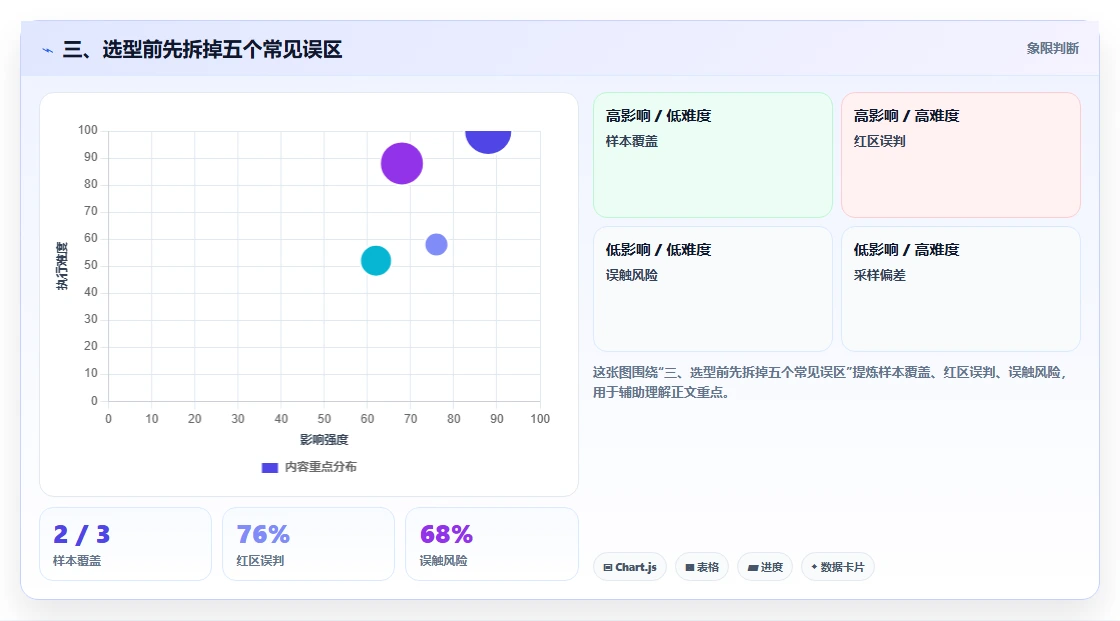Viewport: 1120px width, 621px height.
Task: Click the 数据卡片 tag chip
Action: tap(838, 567)
